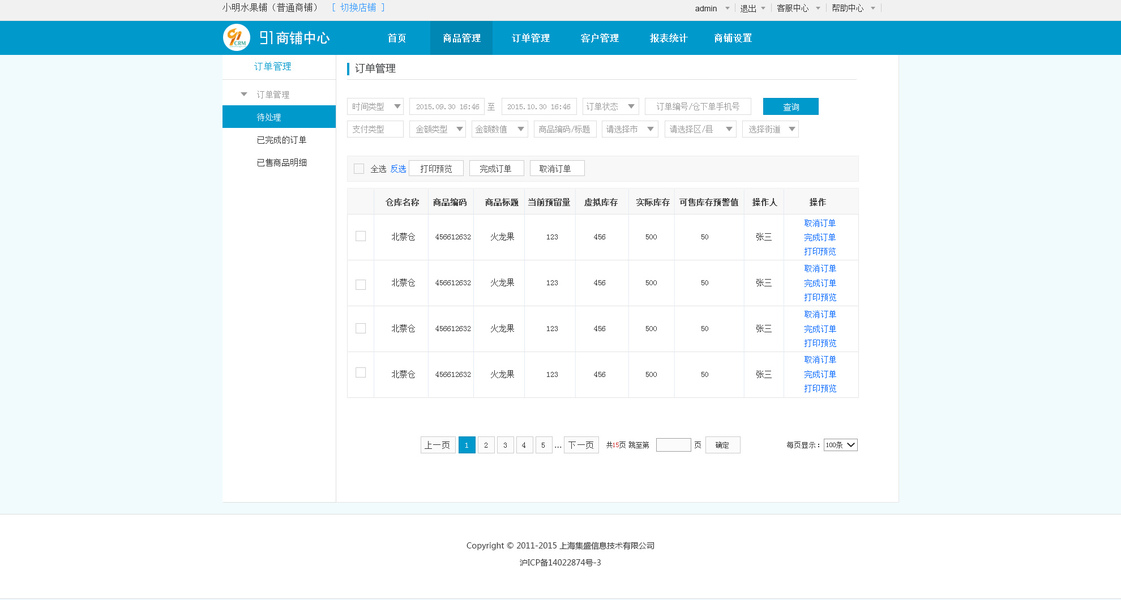Open the 订单状态 dropdown
Image resolution: width=1121 pixels, height=600 pixels.
tap(610, 107)
